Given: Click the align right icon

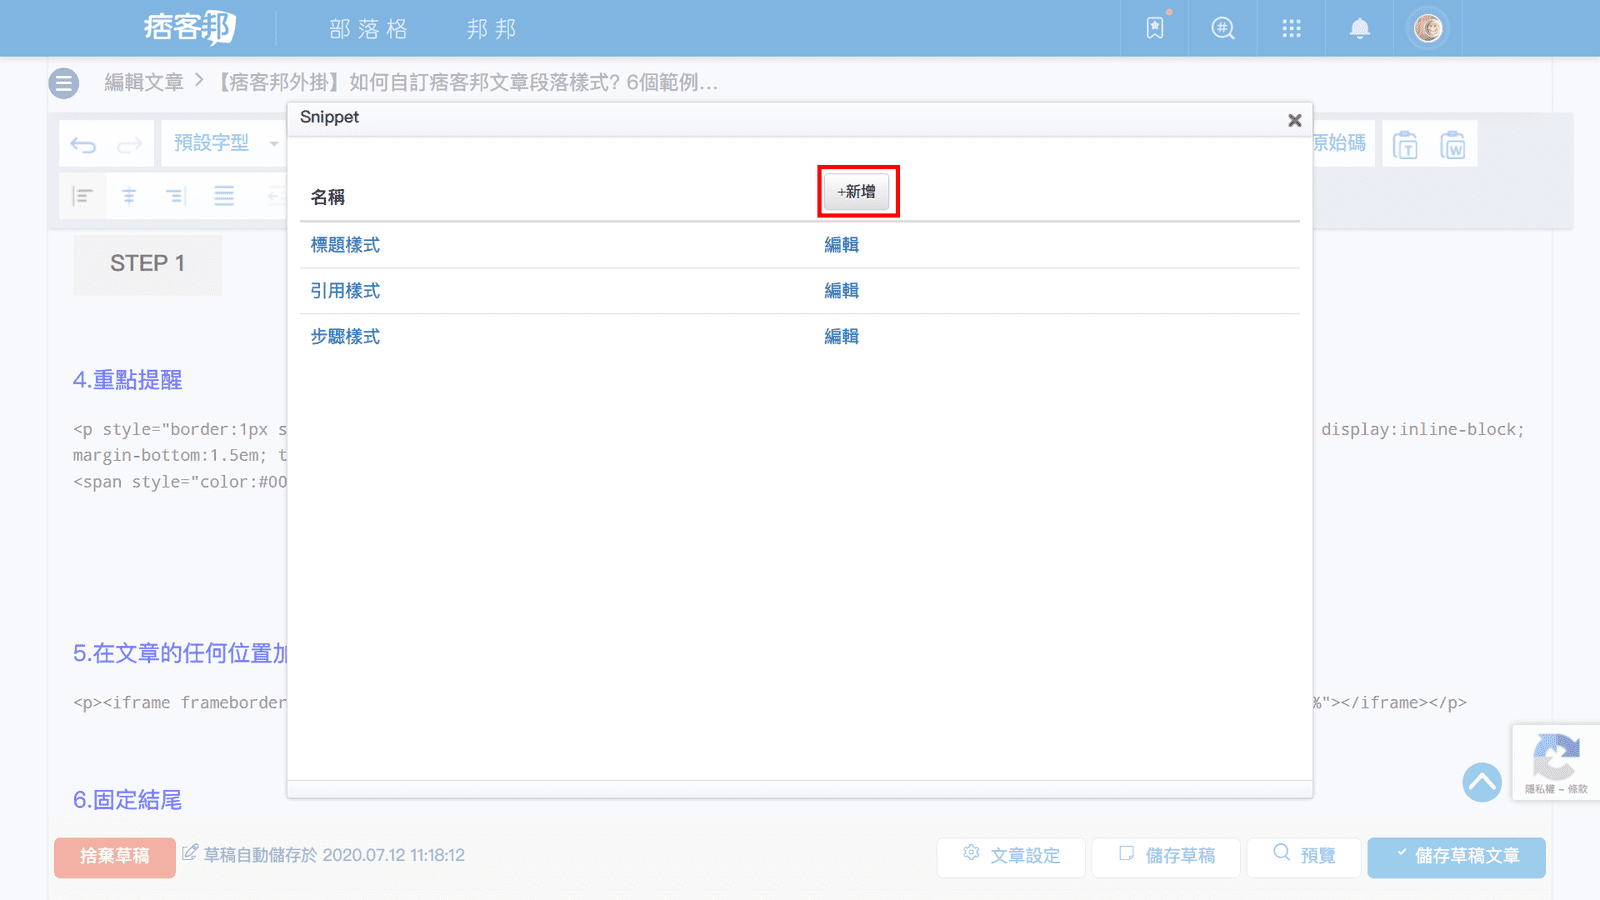Looking at the screenshot, I should coord(175,196).
